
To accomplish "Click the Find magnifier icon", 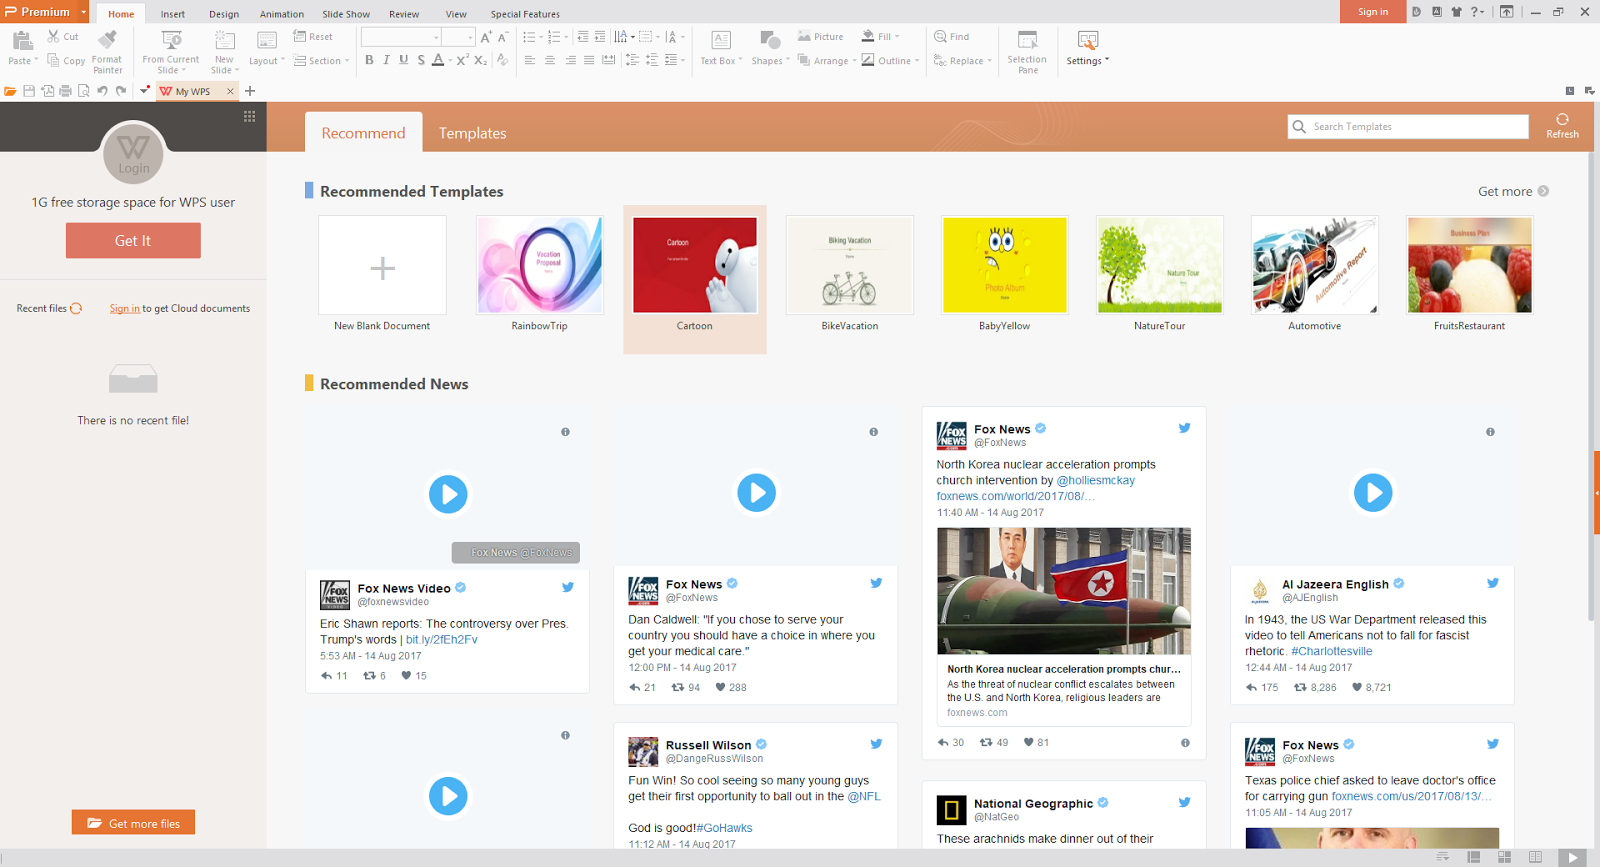I will (940, 36).
